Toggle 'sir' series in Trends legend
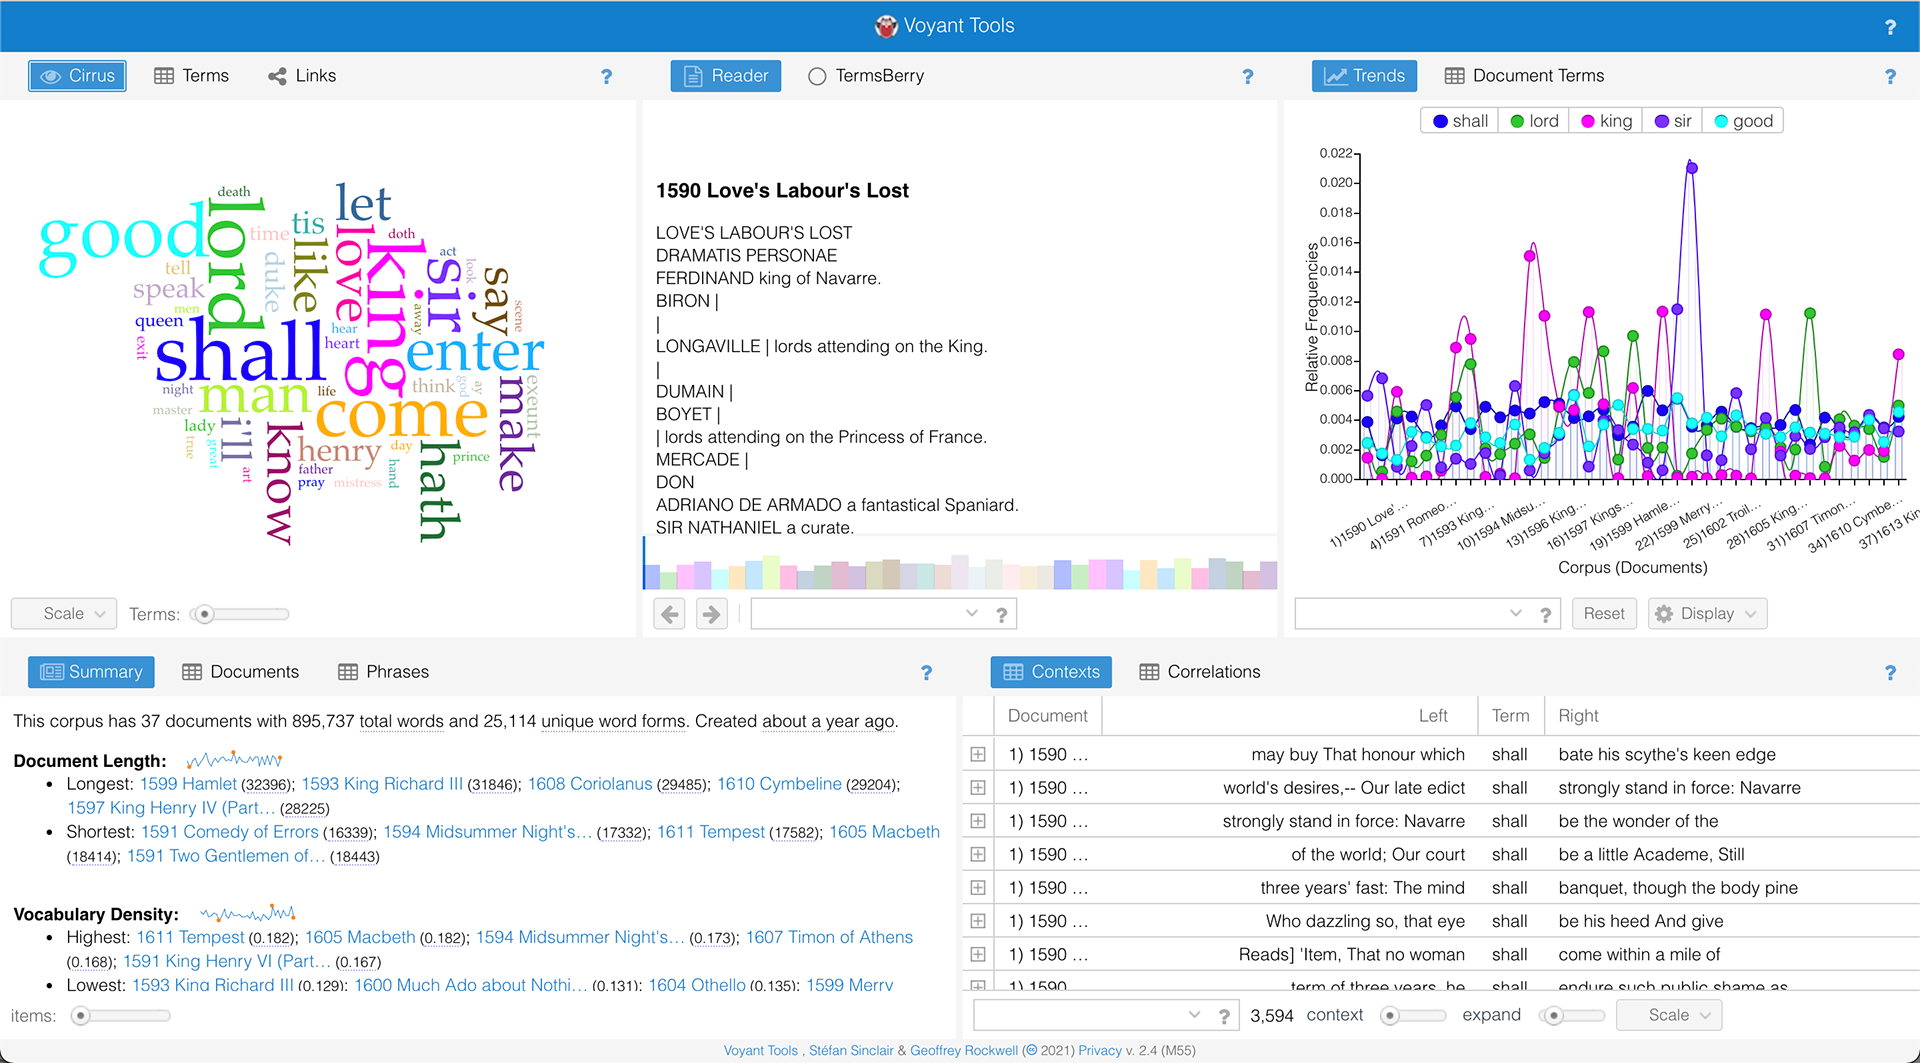The image size is (1920, 1063). click(x=1673, y=121)
